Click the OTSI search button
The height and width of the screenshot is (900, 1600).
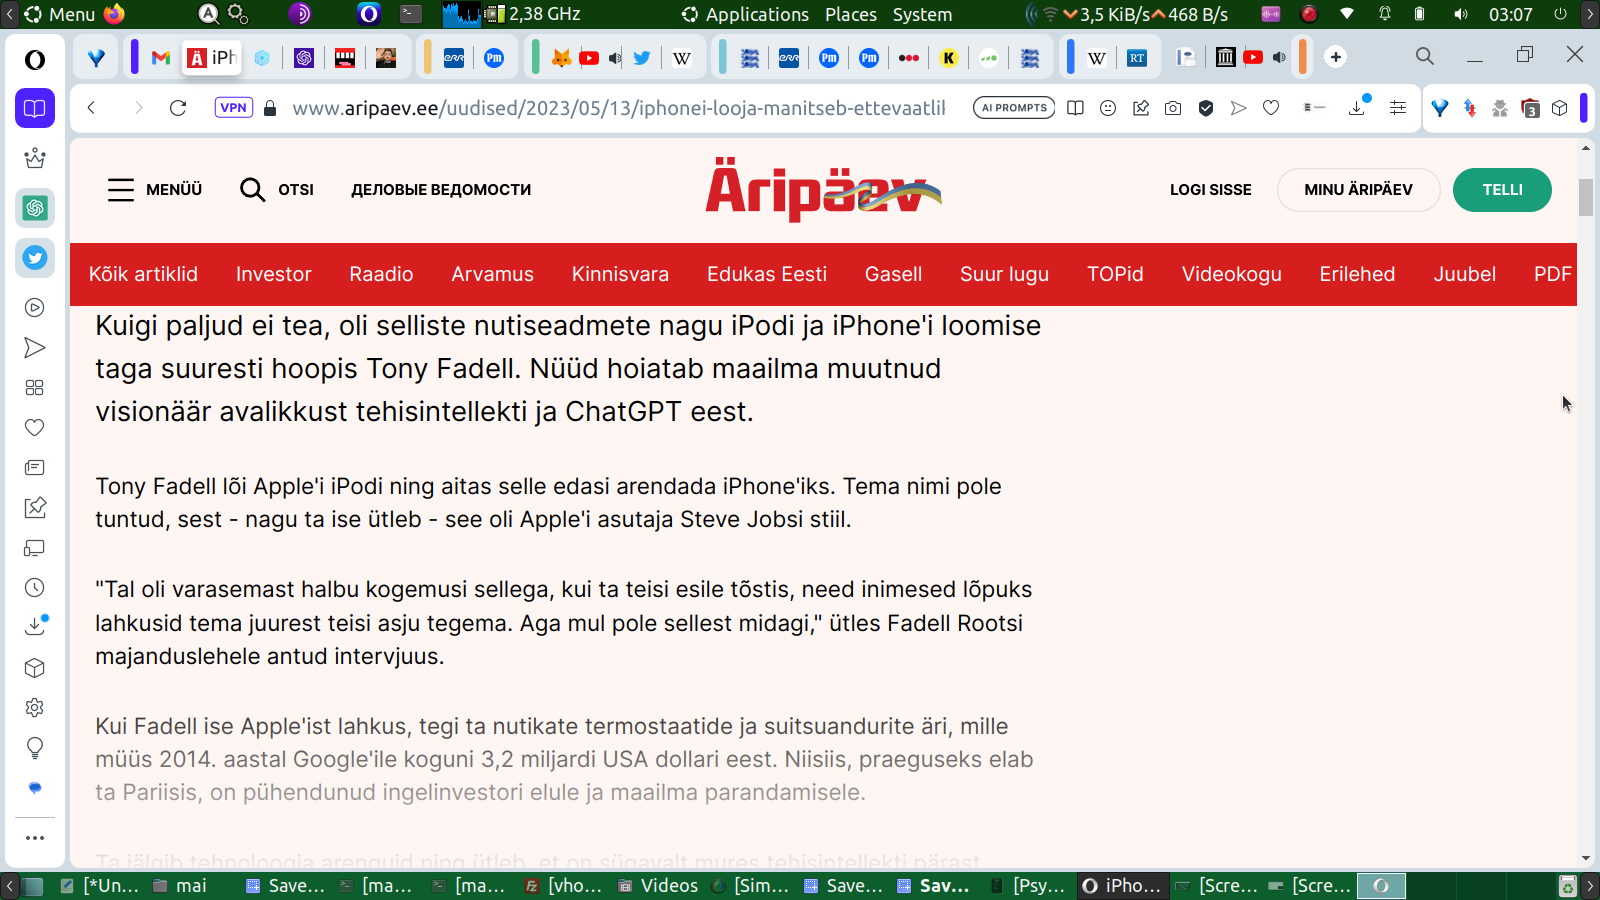(277, 190)
